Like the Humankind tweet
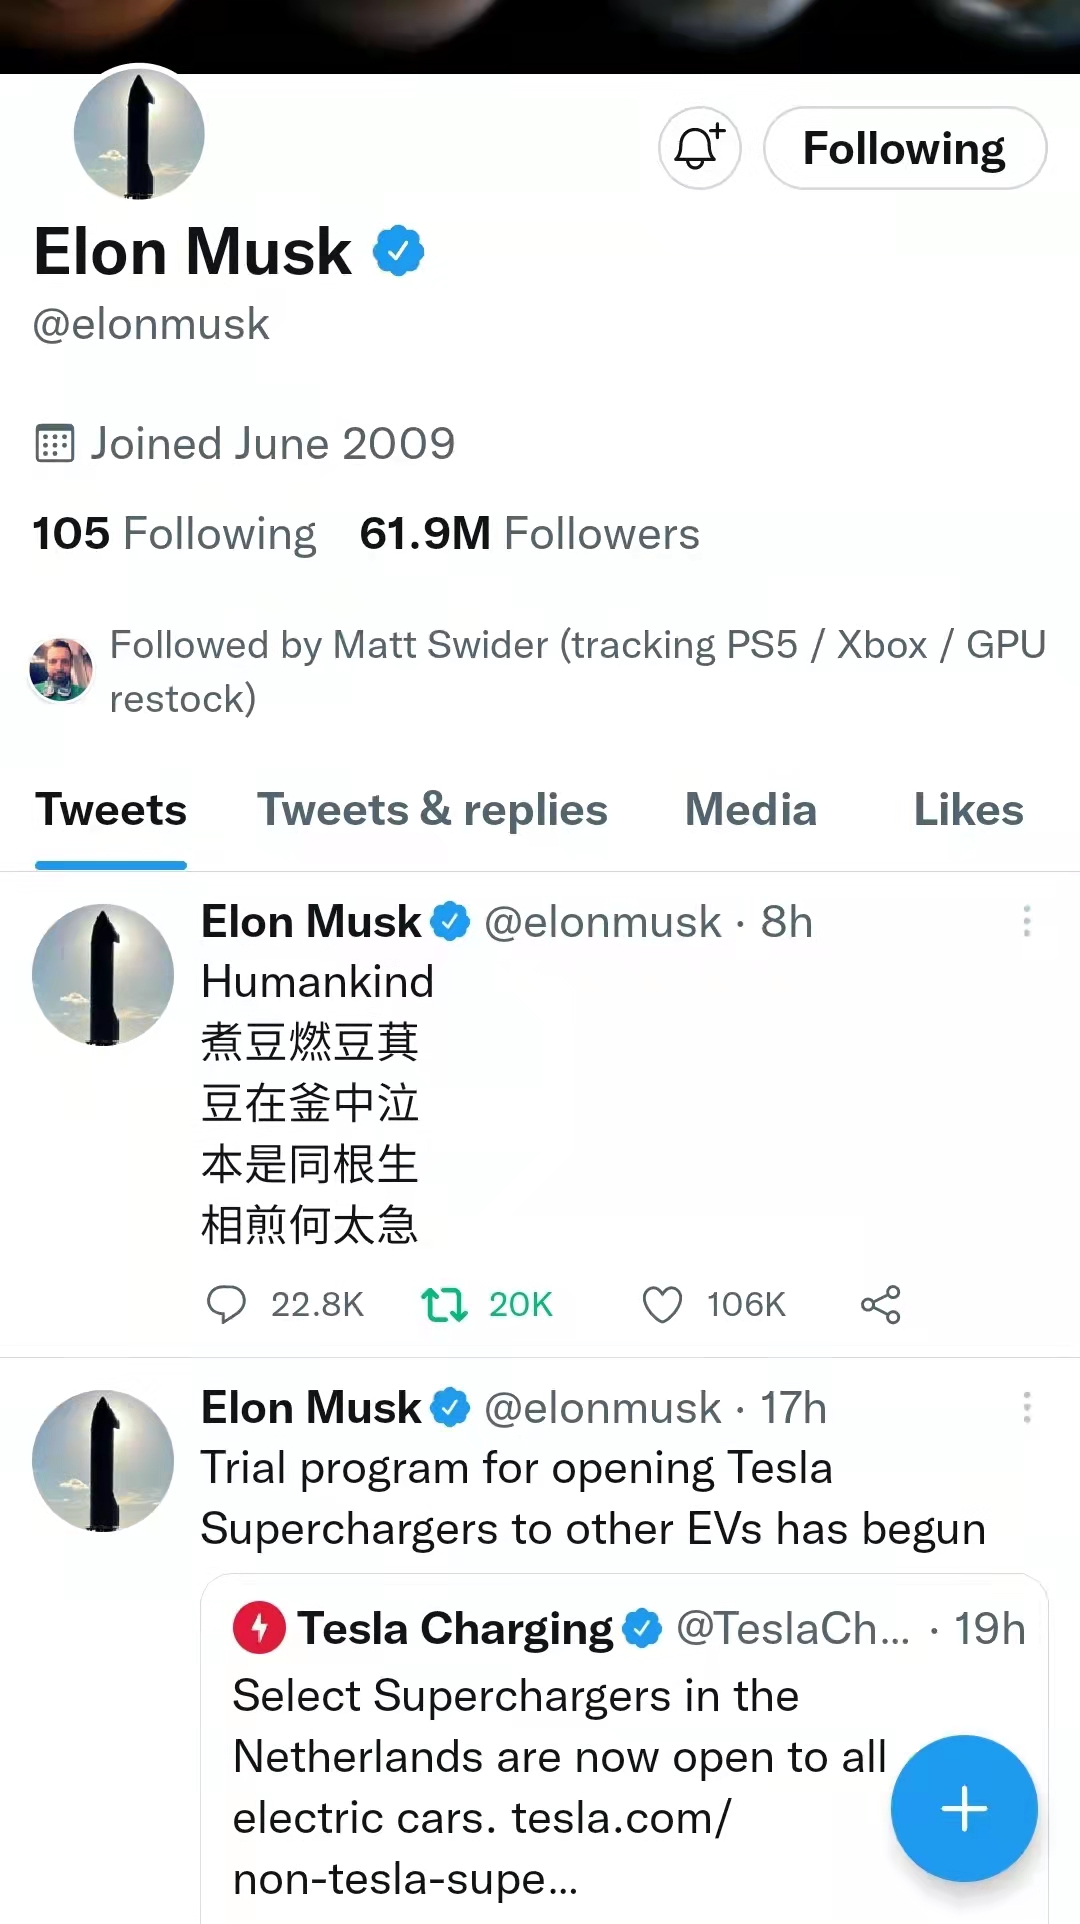 point(662,1304)
